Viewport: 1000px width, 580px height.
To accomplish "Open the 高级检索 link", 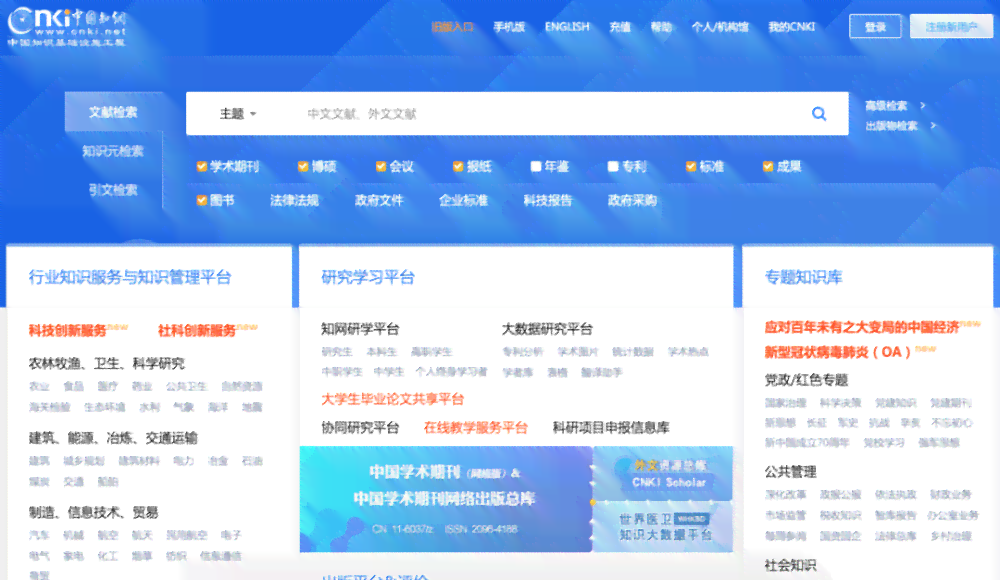I will click(886, 105).
